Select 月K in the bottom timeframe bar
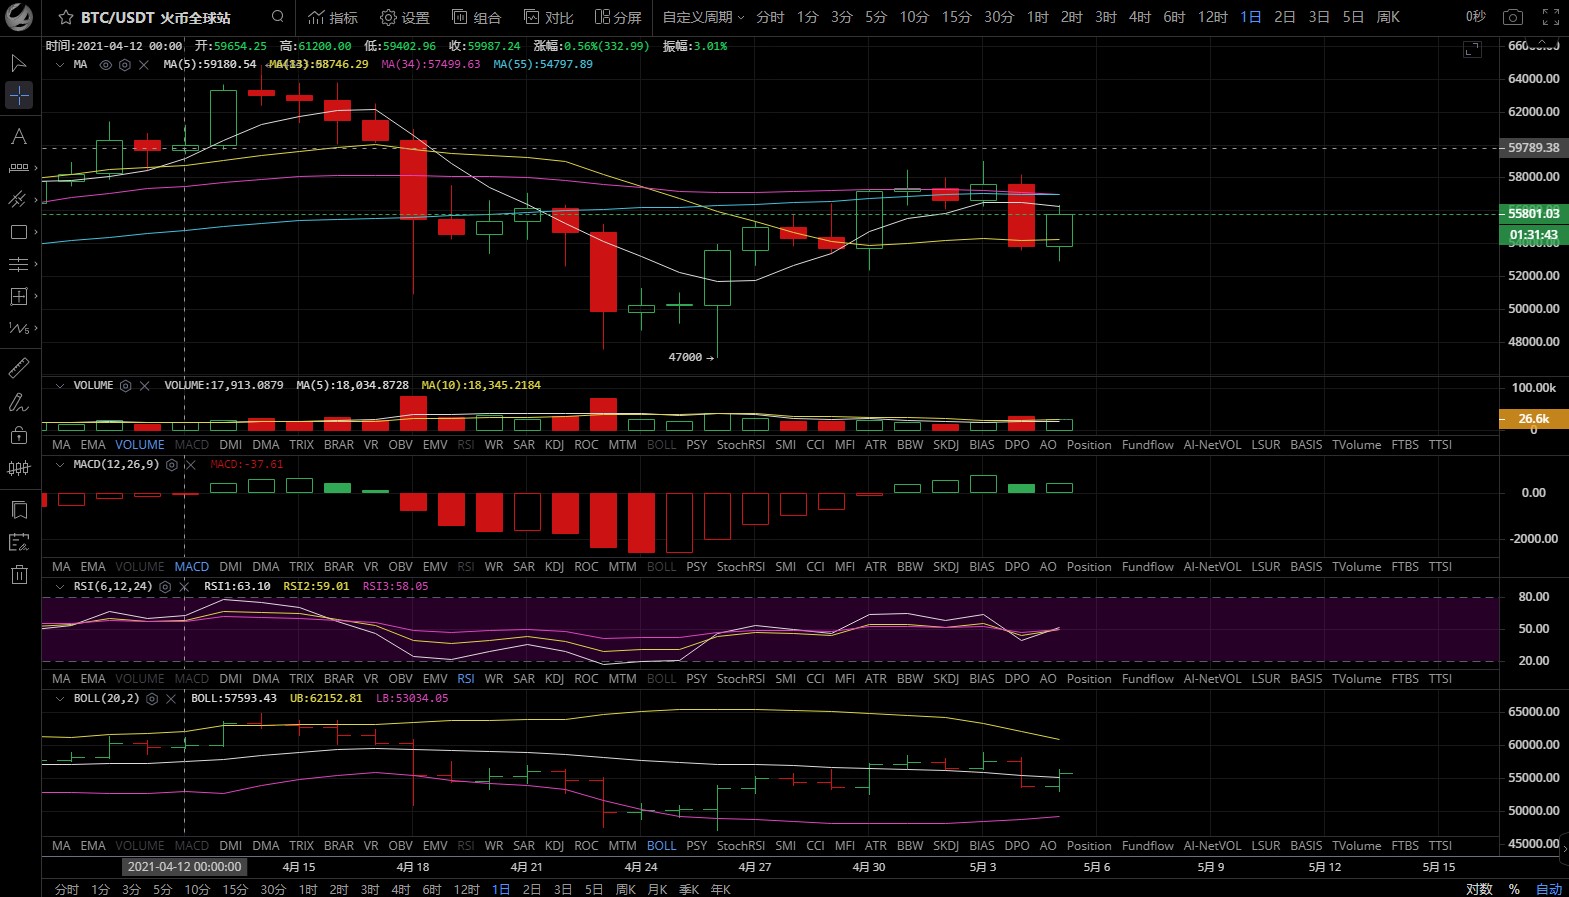The height and width of the screenshot is (897, 1569). (657, 889)
